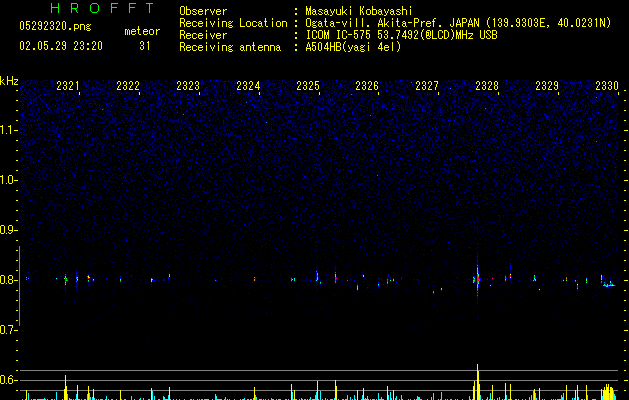
Task: Click the 2329 time marker
Action: click(547, 85)
